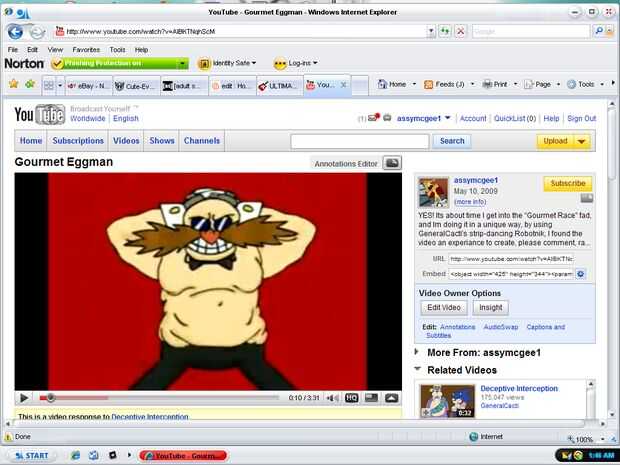Open Identity Safe dropdown arrow

coord(254,63)
